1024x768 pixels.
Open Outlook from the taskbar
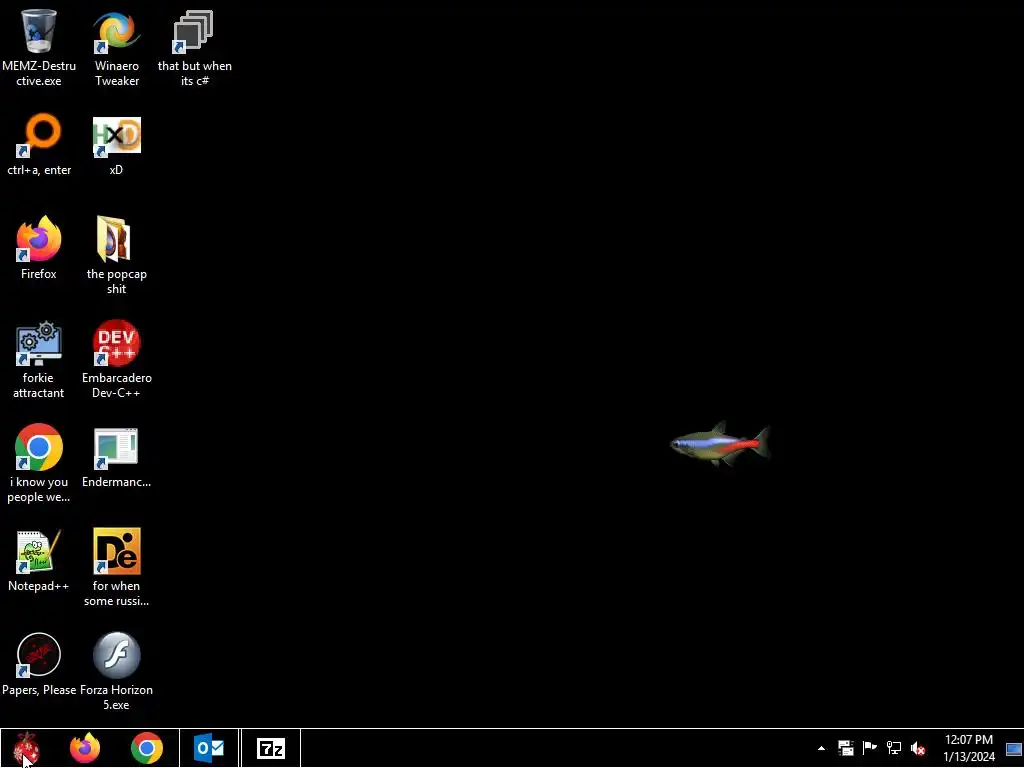[209, 748]
